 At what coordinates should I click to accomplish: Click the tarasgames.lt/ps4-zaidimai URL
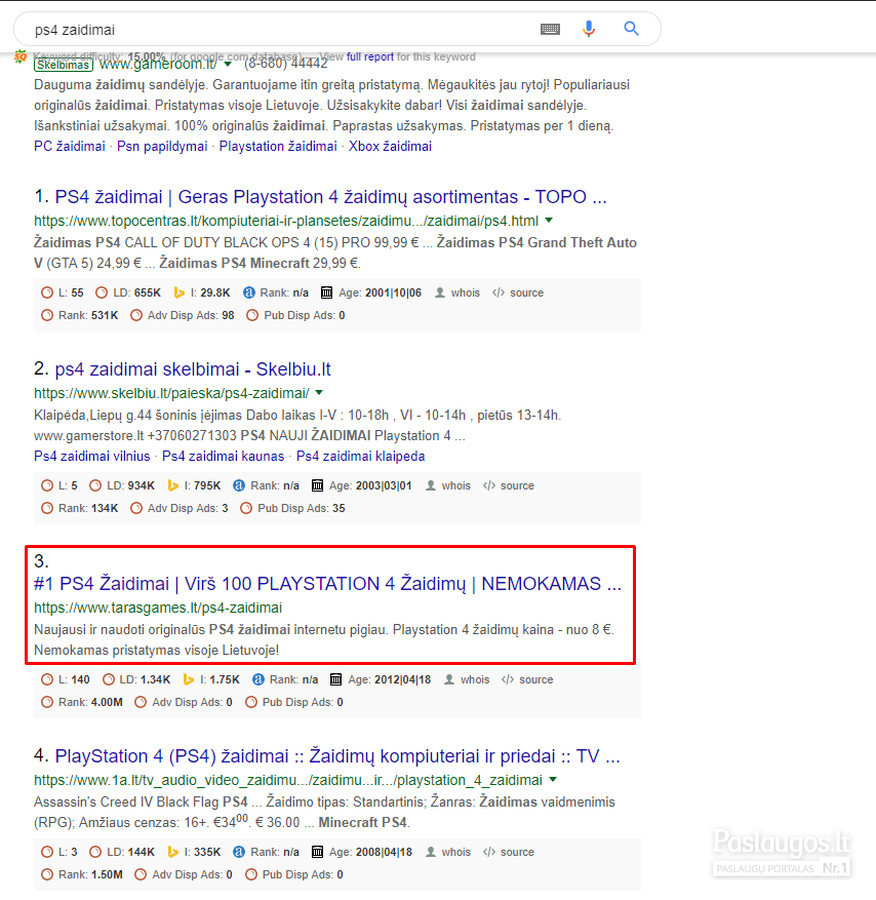158,607
